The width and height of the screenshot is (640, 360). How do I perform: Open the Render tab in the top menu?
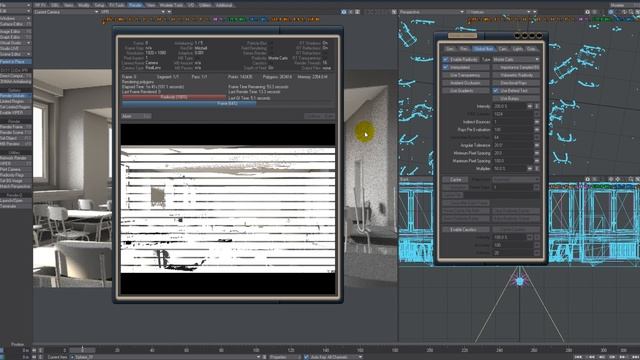coord(135,5)
